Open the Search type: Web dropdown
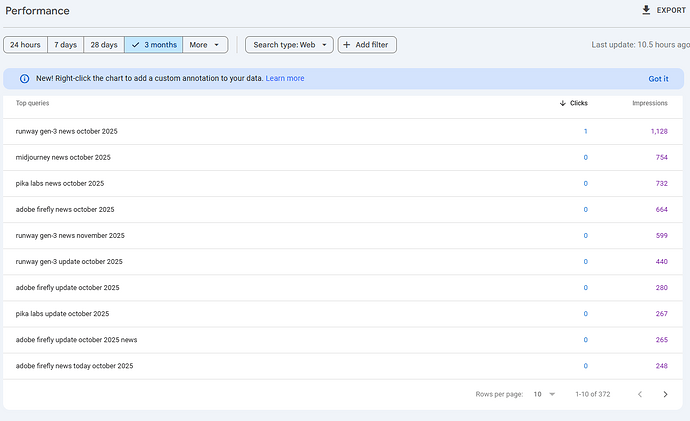 tap(290, 45)
